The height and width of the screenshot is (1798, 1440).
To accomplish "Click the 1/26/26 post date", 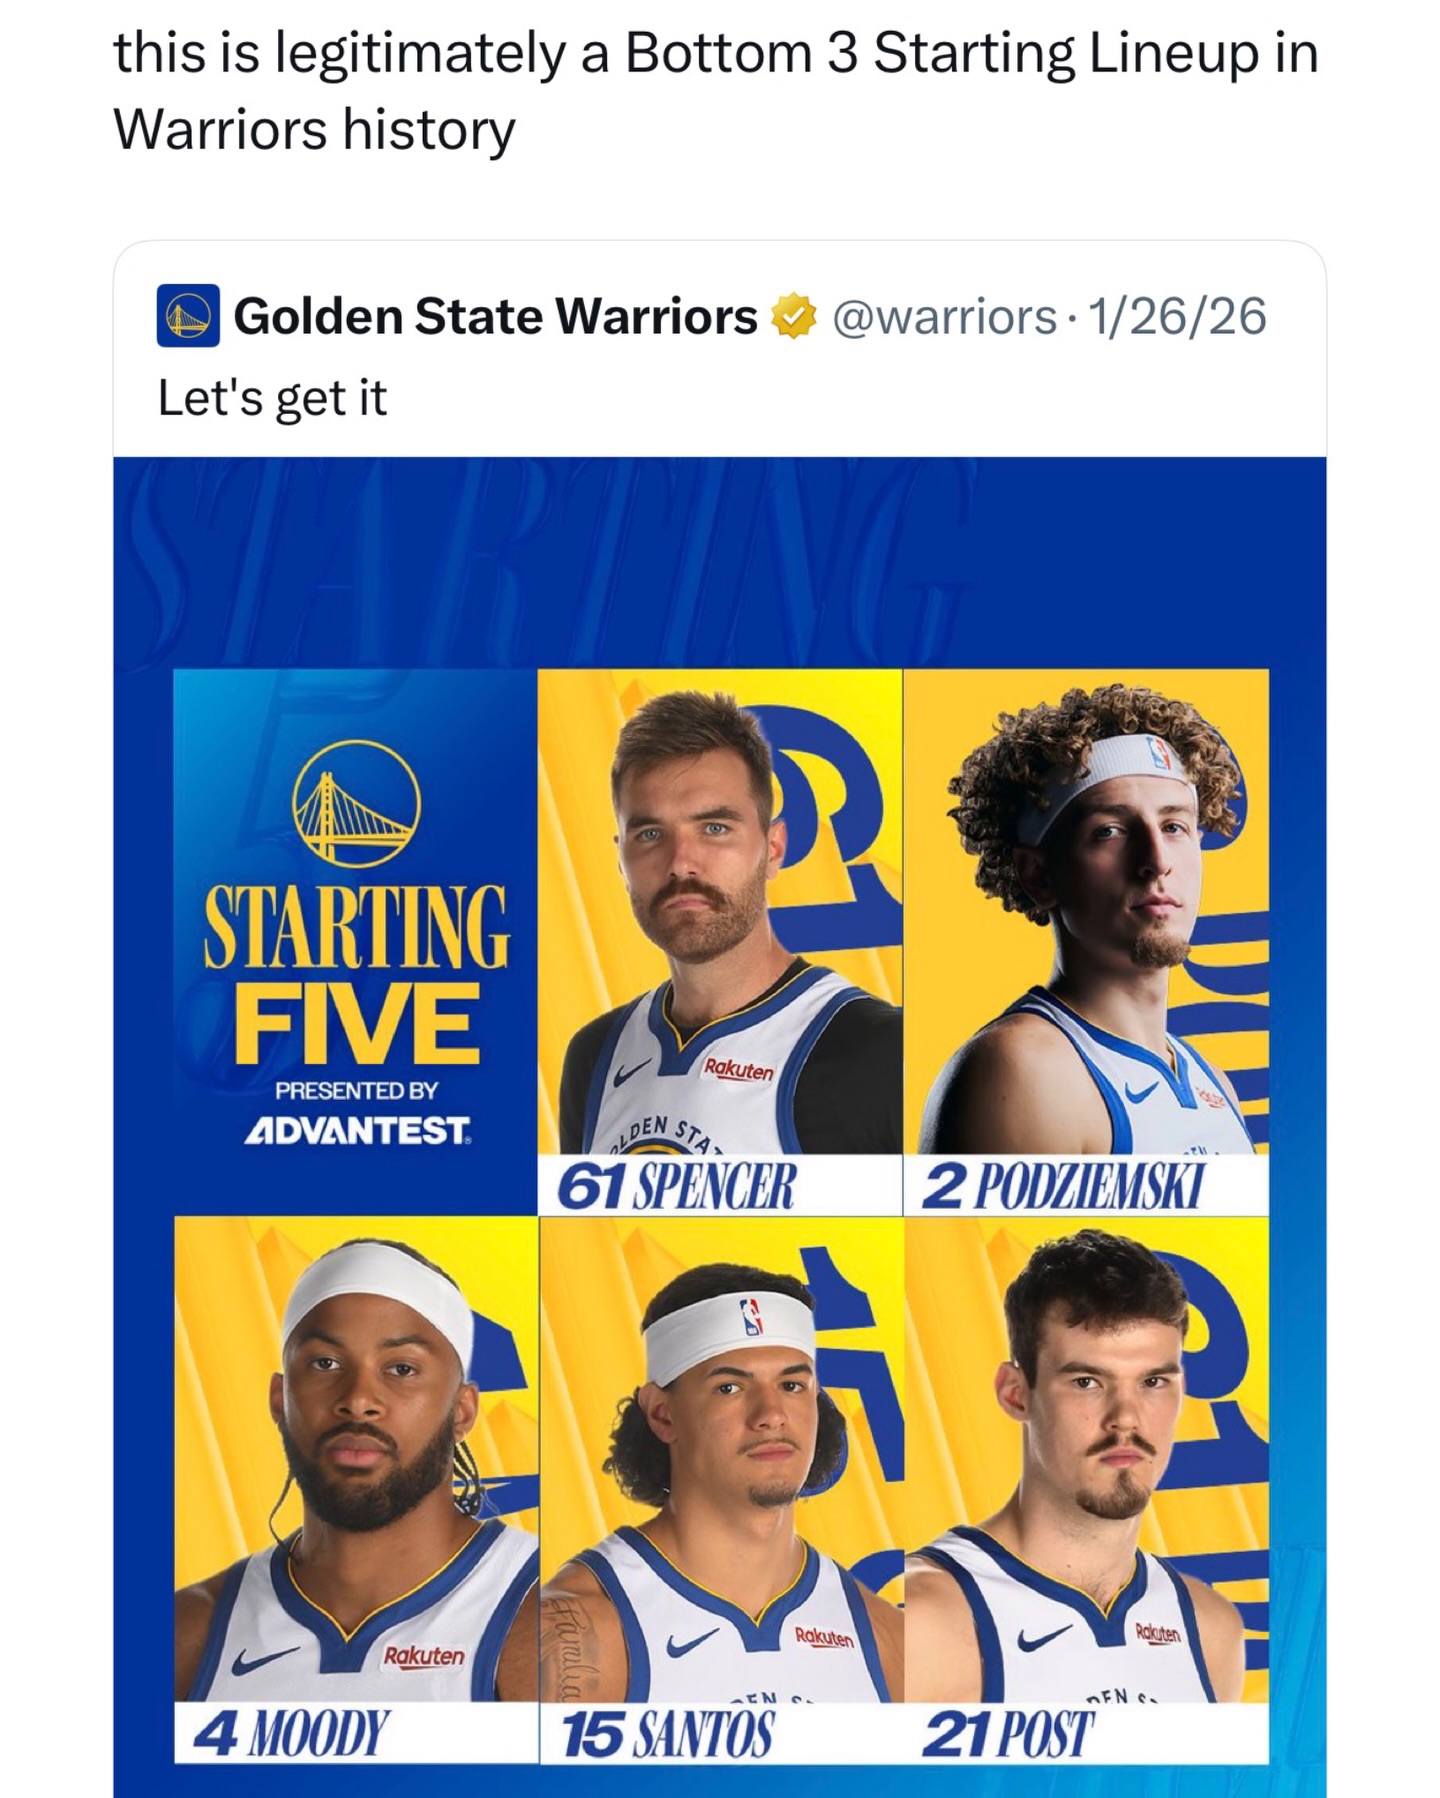I will tap(1177, 316).
